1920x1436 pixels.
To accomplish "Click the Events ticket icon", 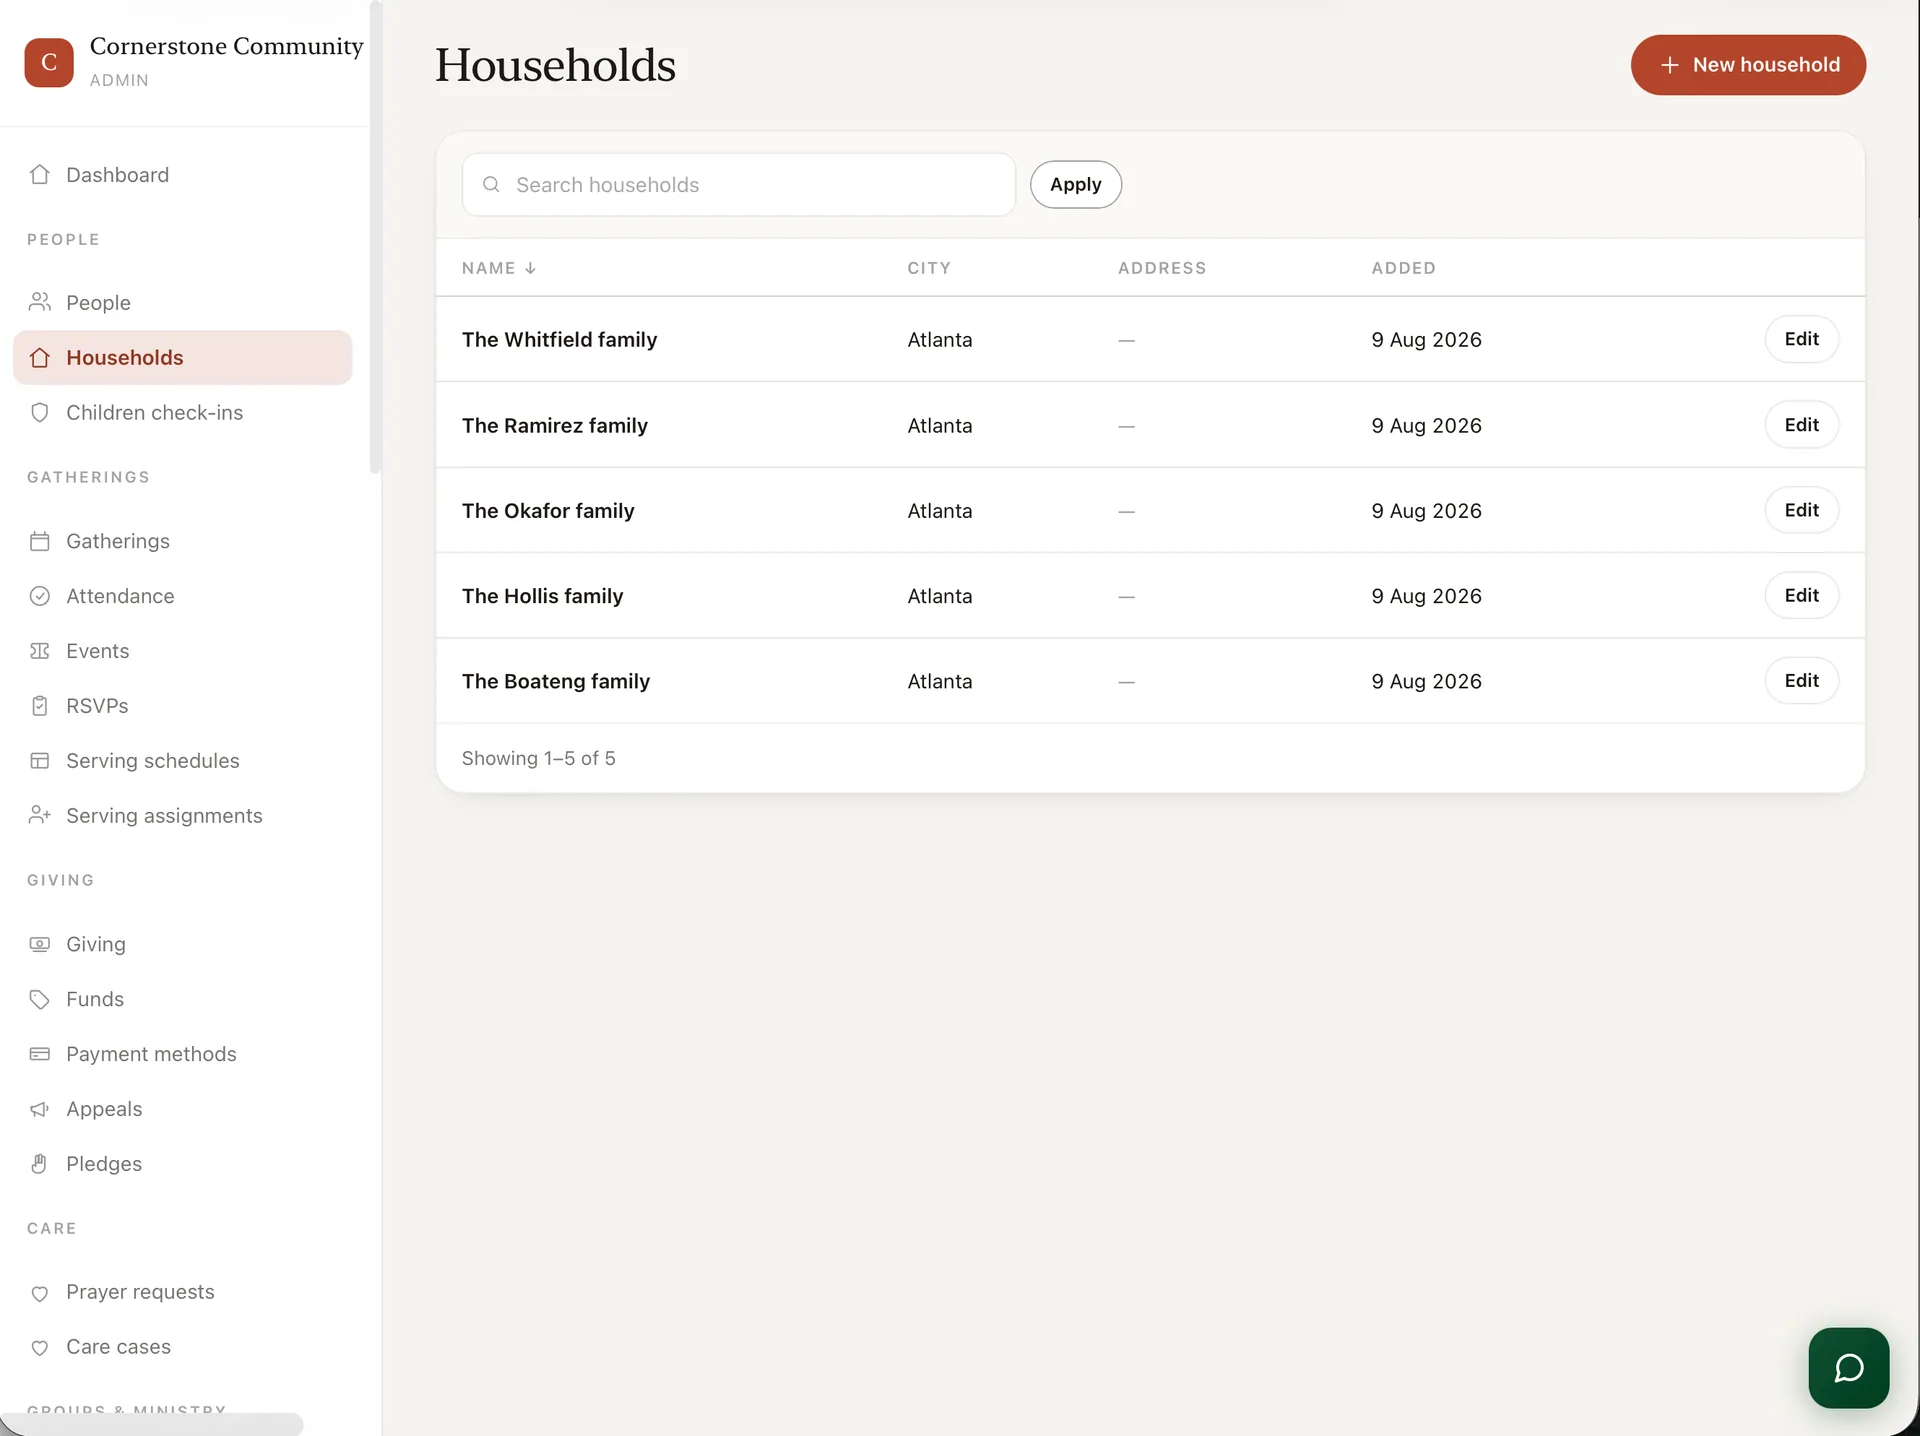I will [x=40, y=651].
